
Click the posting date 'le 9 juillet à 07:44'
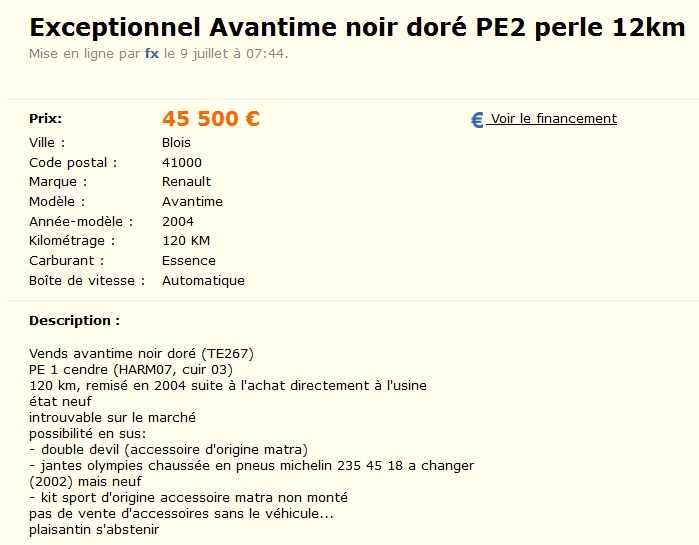tap(226, 53)
